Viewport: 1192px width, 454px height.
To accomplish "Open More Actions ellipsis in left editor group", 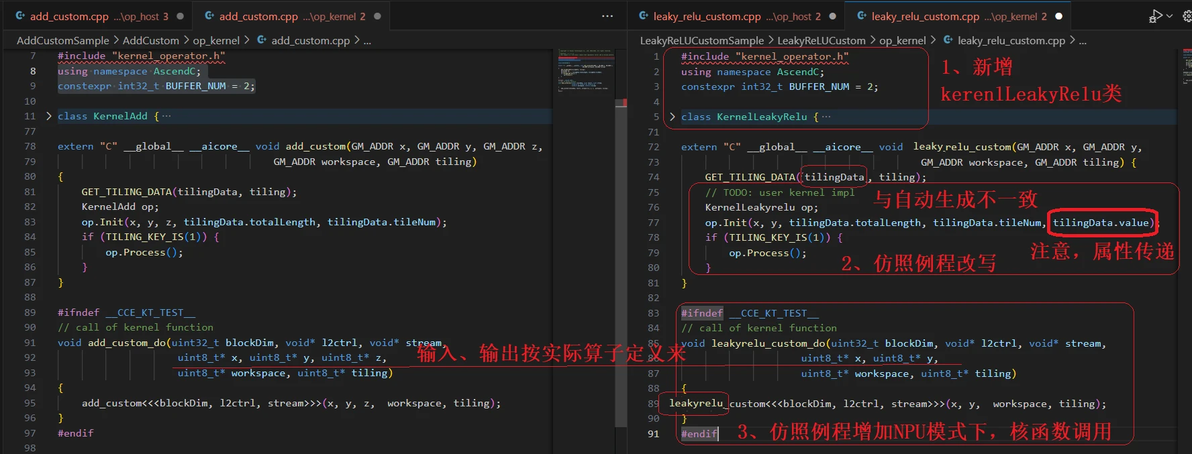I will coord(607,16).
